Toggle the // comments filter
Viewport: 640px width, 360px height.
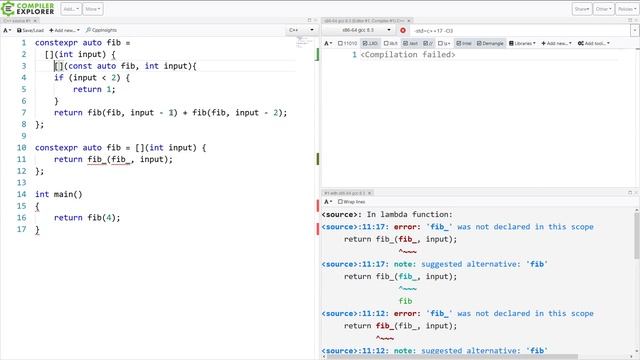coord(428,43)
